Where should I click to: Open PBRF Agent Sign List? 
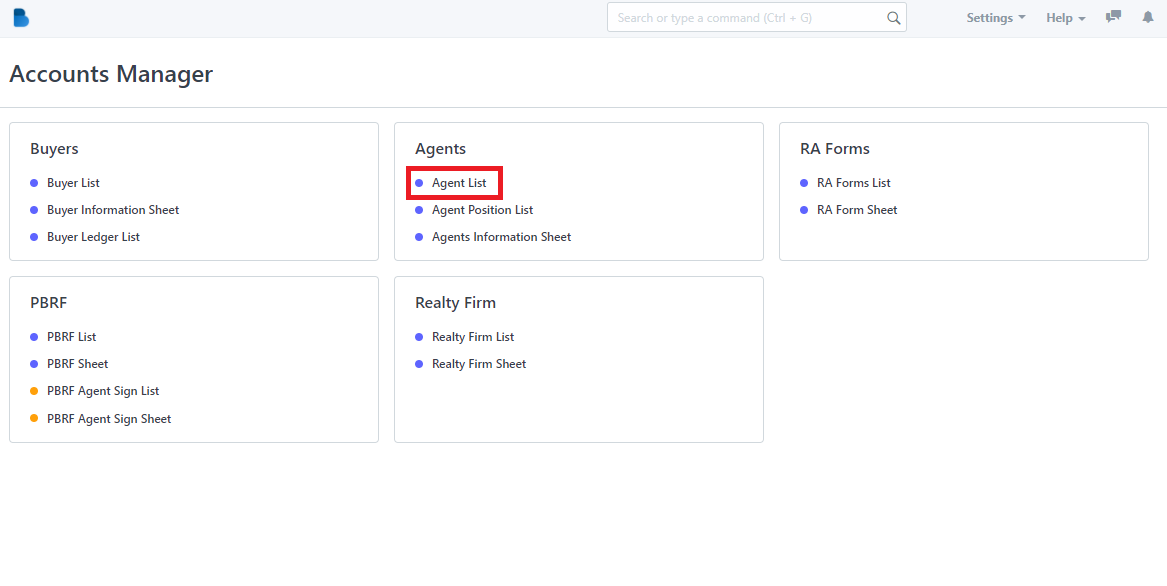(x=103, y=391)
